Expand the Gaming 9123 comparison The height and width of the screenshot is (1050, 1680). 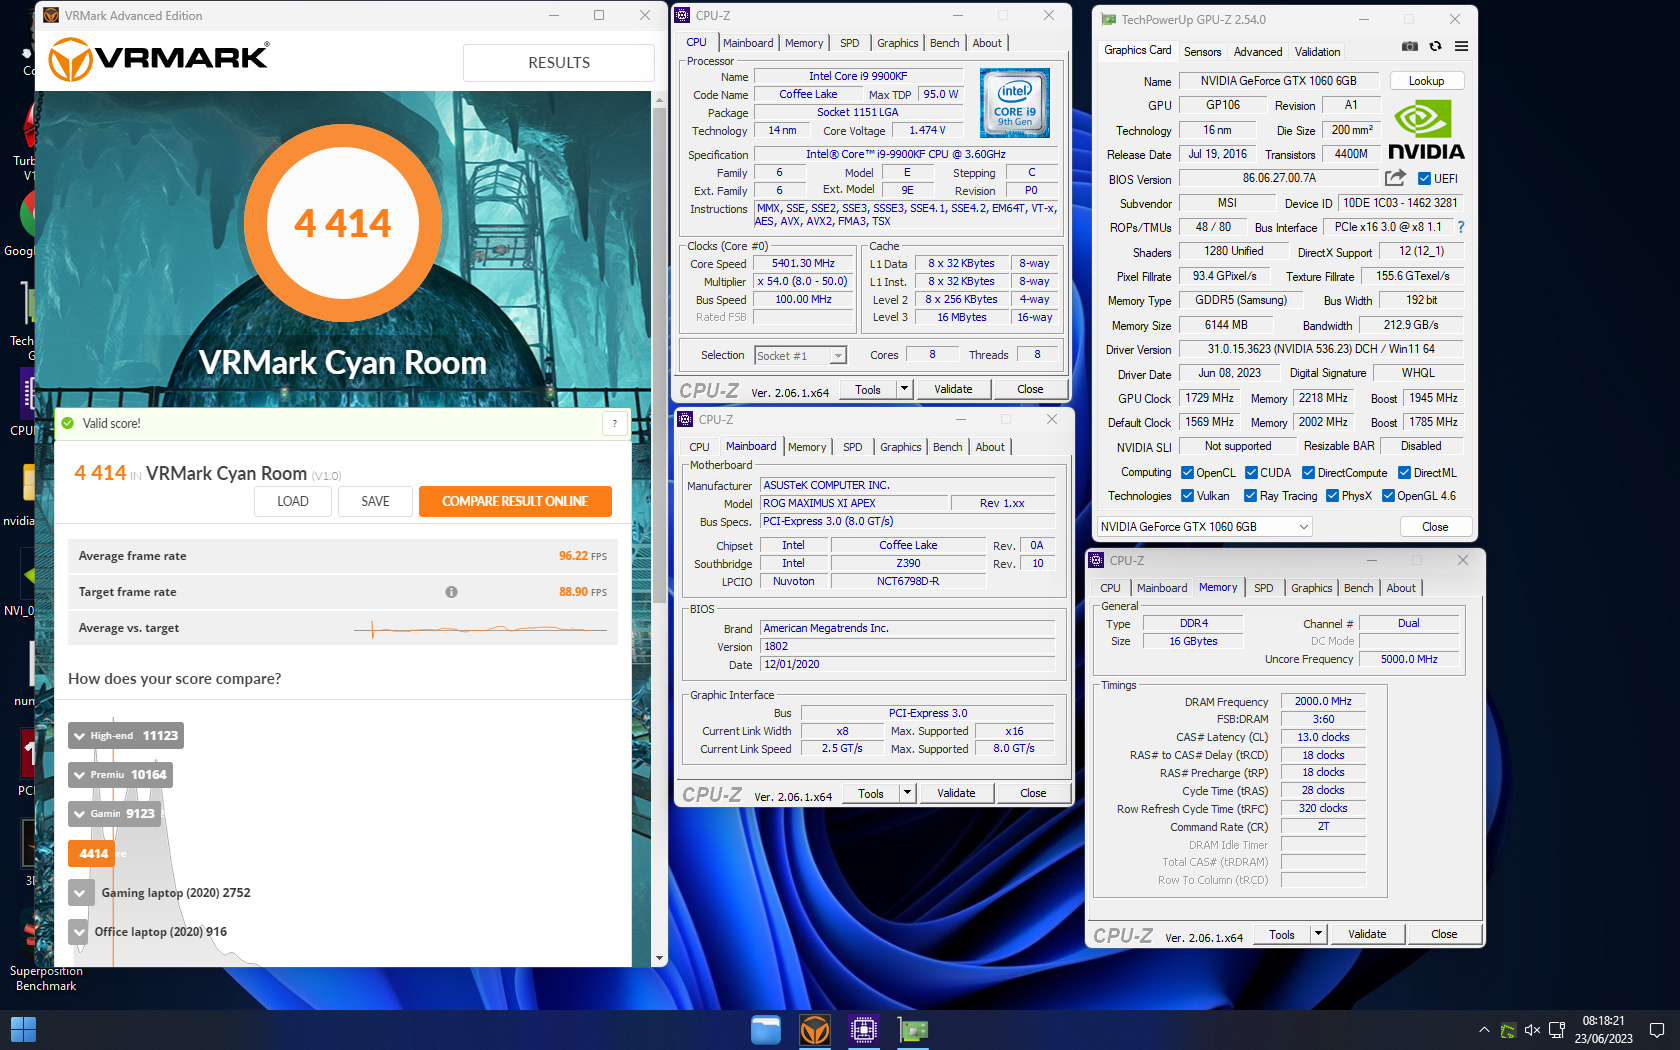click(x=79, y=814)
